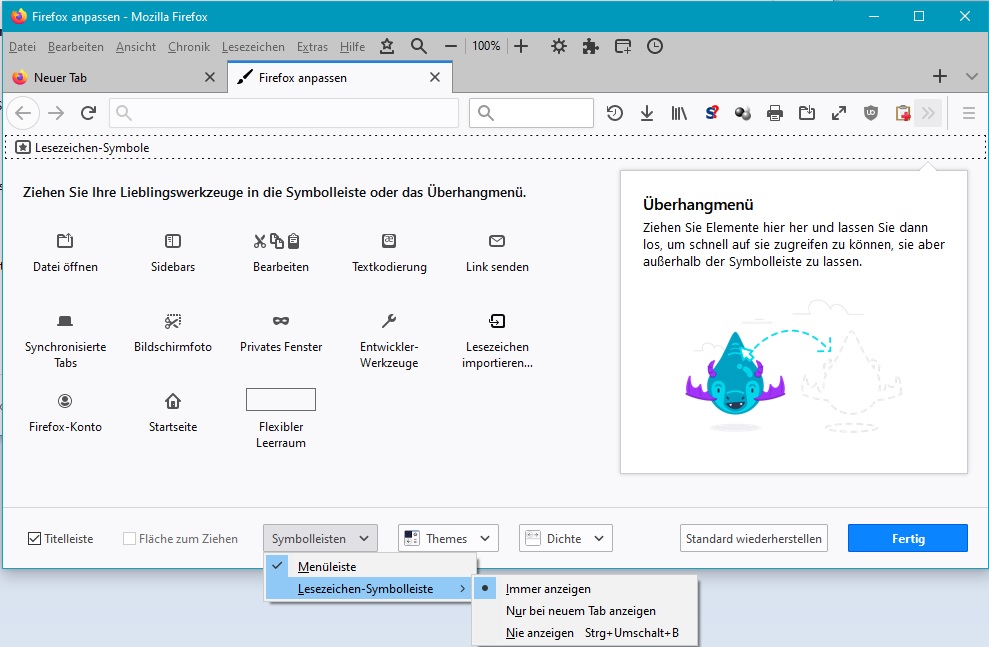Toggle fullscreen with the diagonal arrows icon
The width and height of the screenshot is (989, 647).
pos(839,113)
